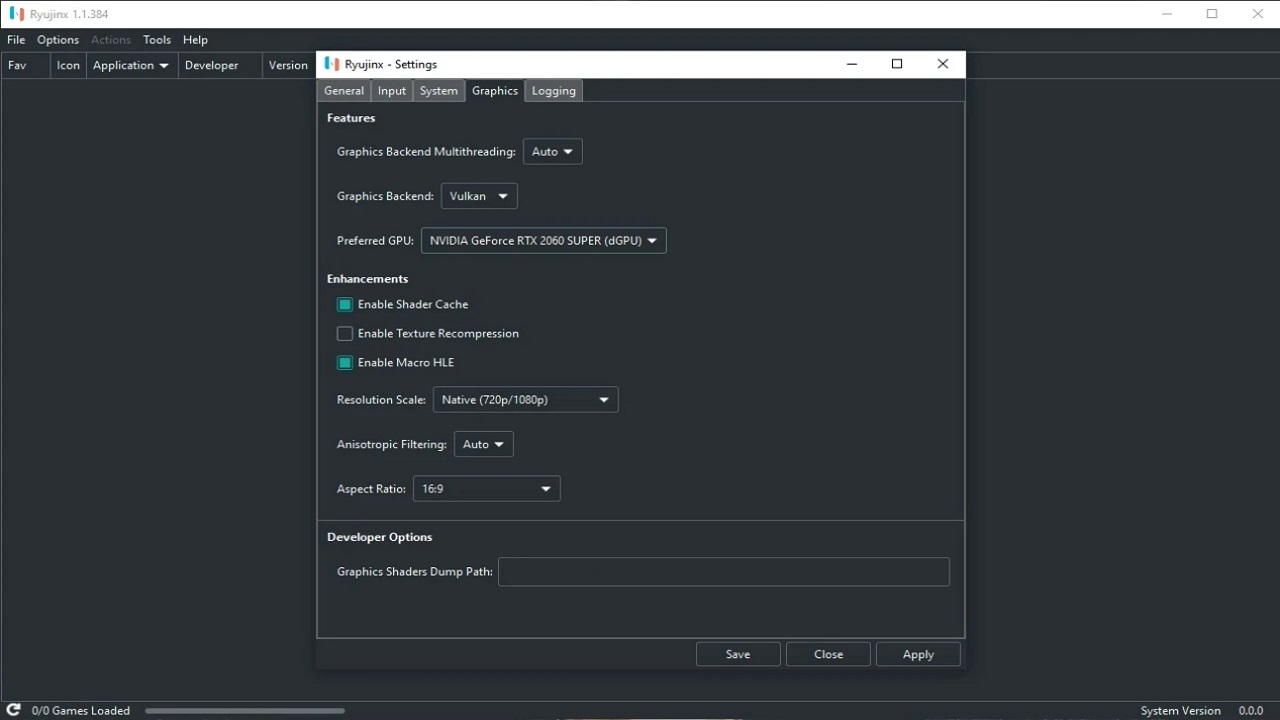This screenshot has width=1280, height=720.
Task: Enable Texture Recompression checkbox
Action: [345, 333]
